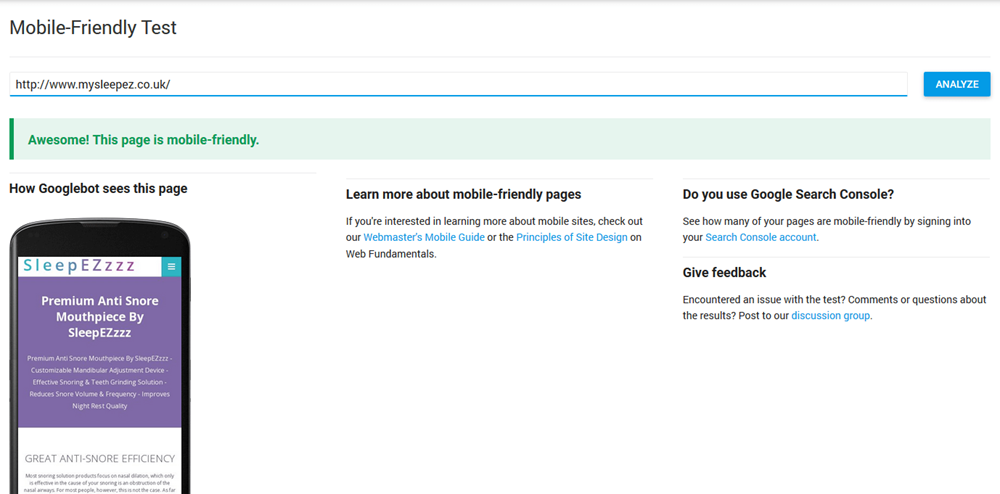Open the Search Console account link
The height and width of the screenshot is (494, 1000).
point(761,237)
